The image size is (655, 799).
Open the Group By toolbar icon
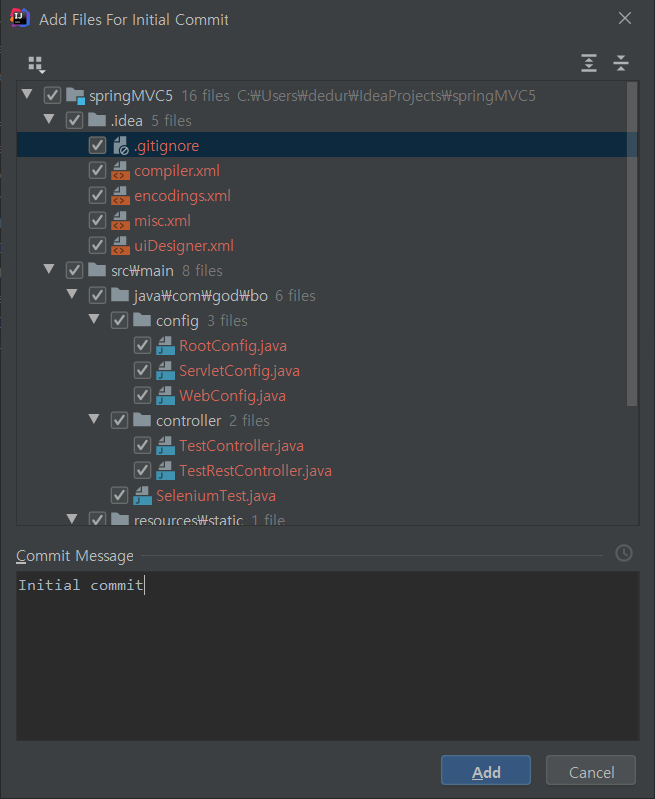(x=37, y=64)
